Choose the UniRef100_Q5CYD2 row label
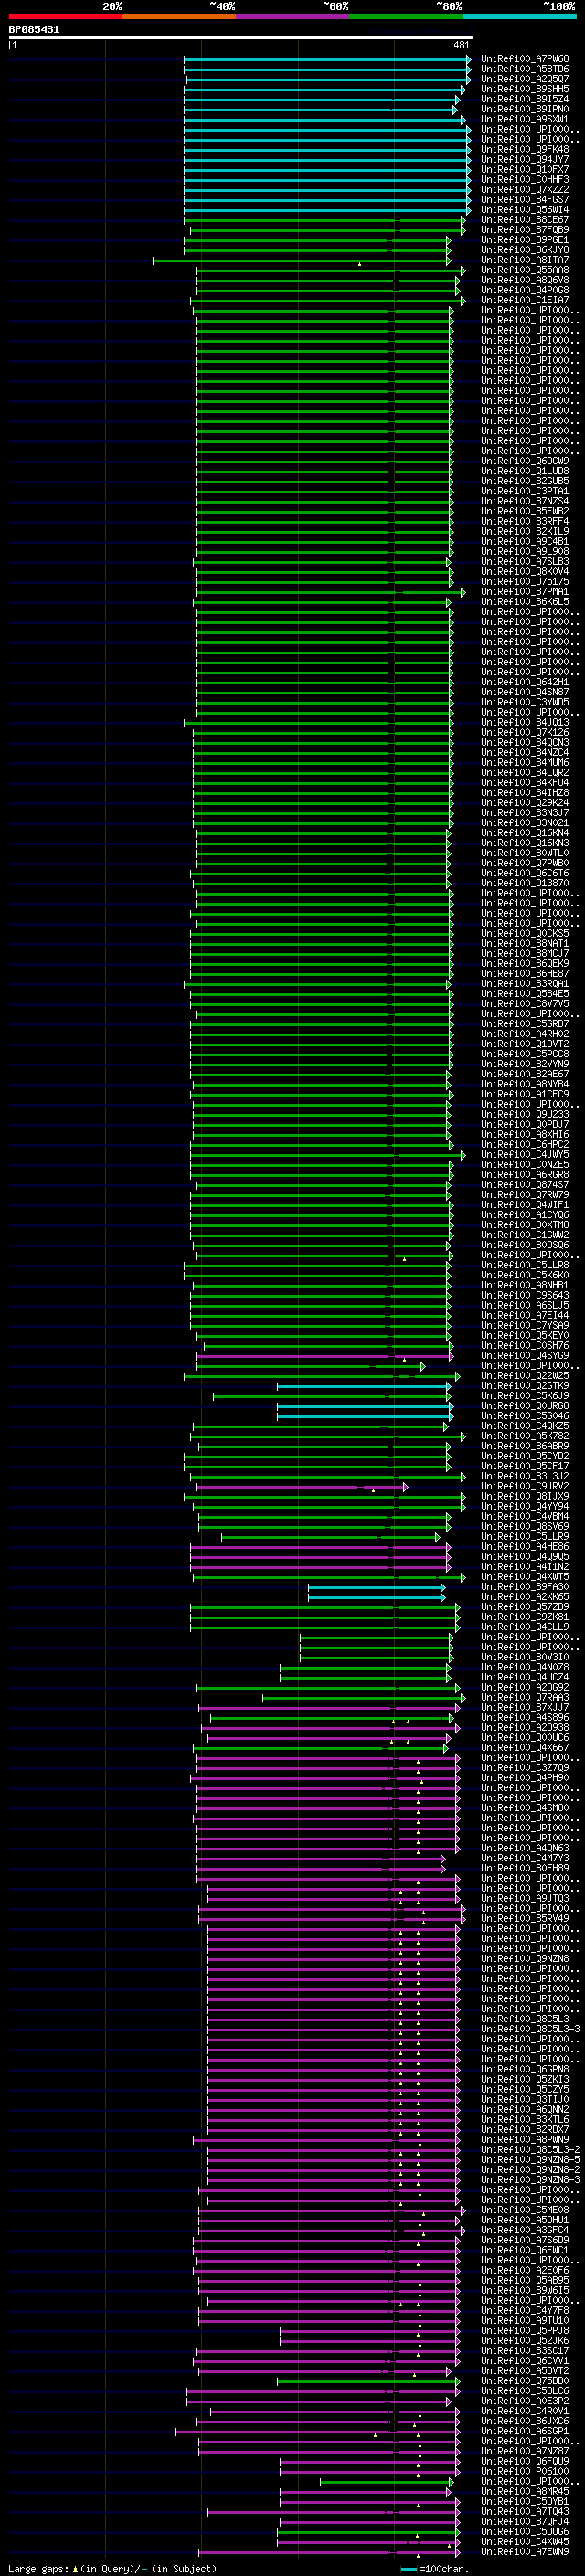The image size is (585, 2576). 525,1456
